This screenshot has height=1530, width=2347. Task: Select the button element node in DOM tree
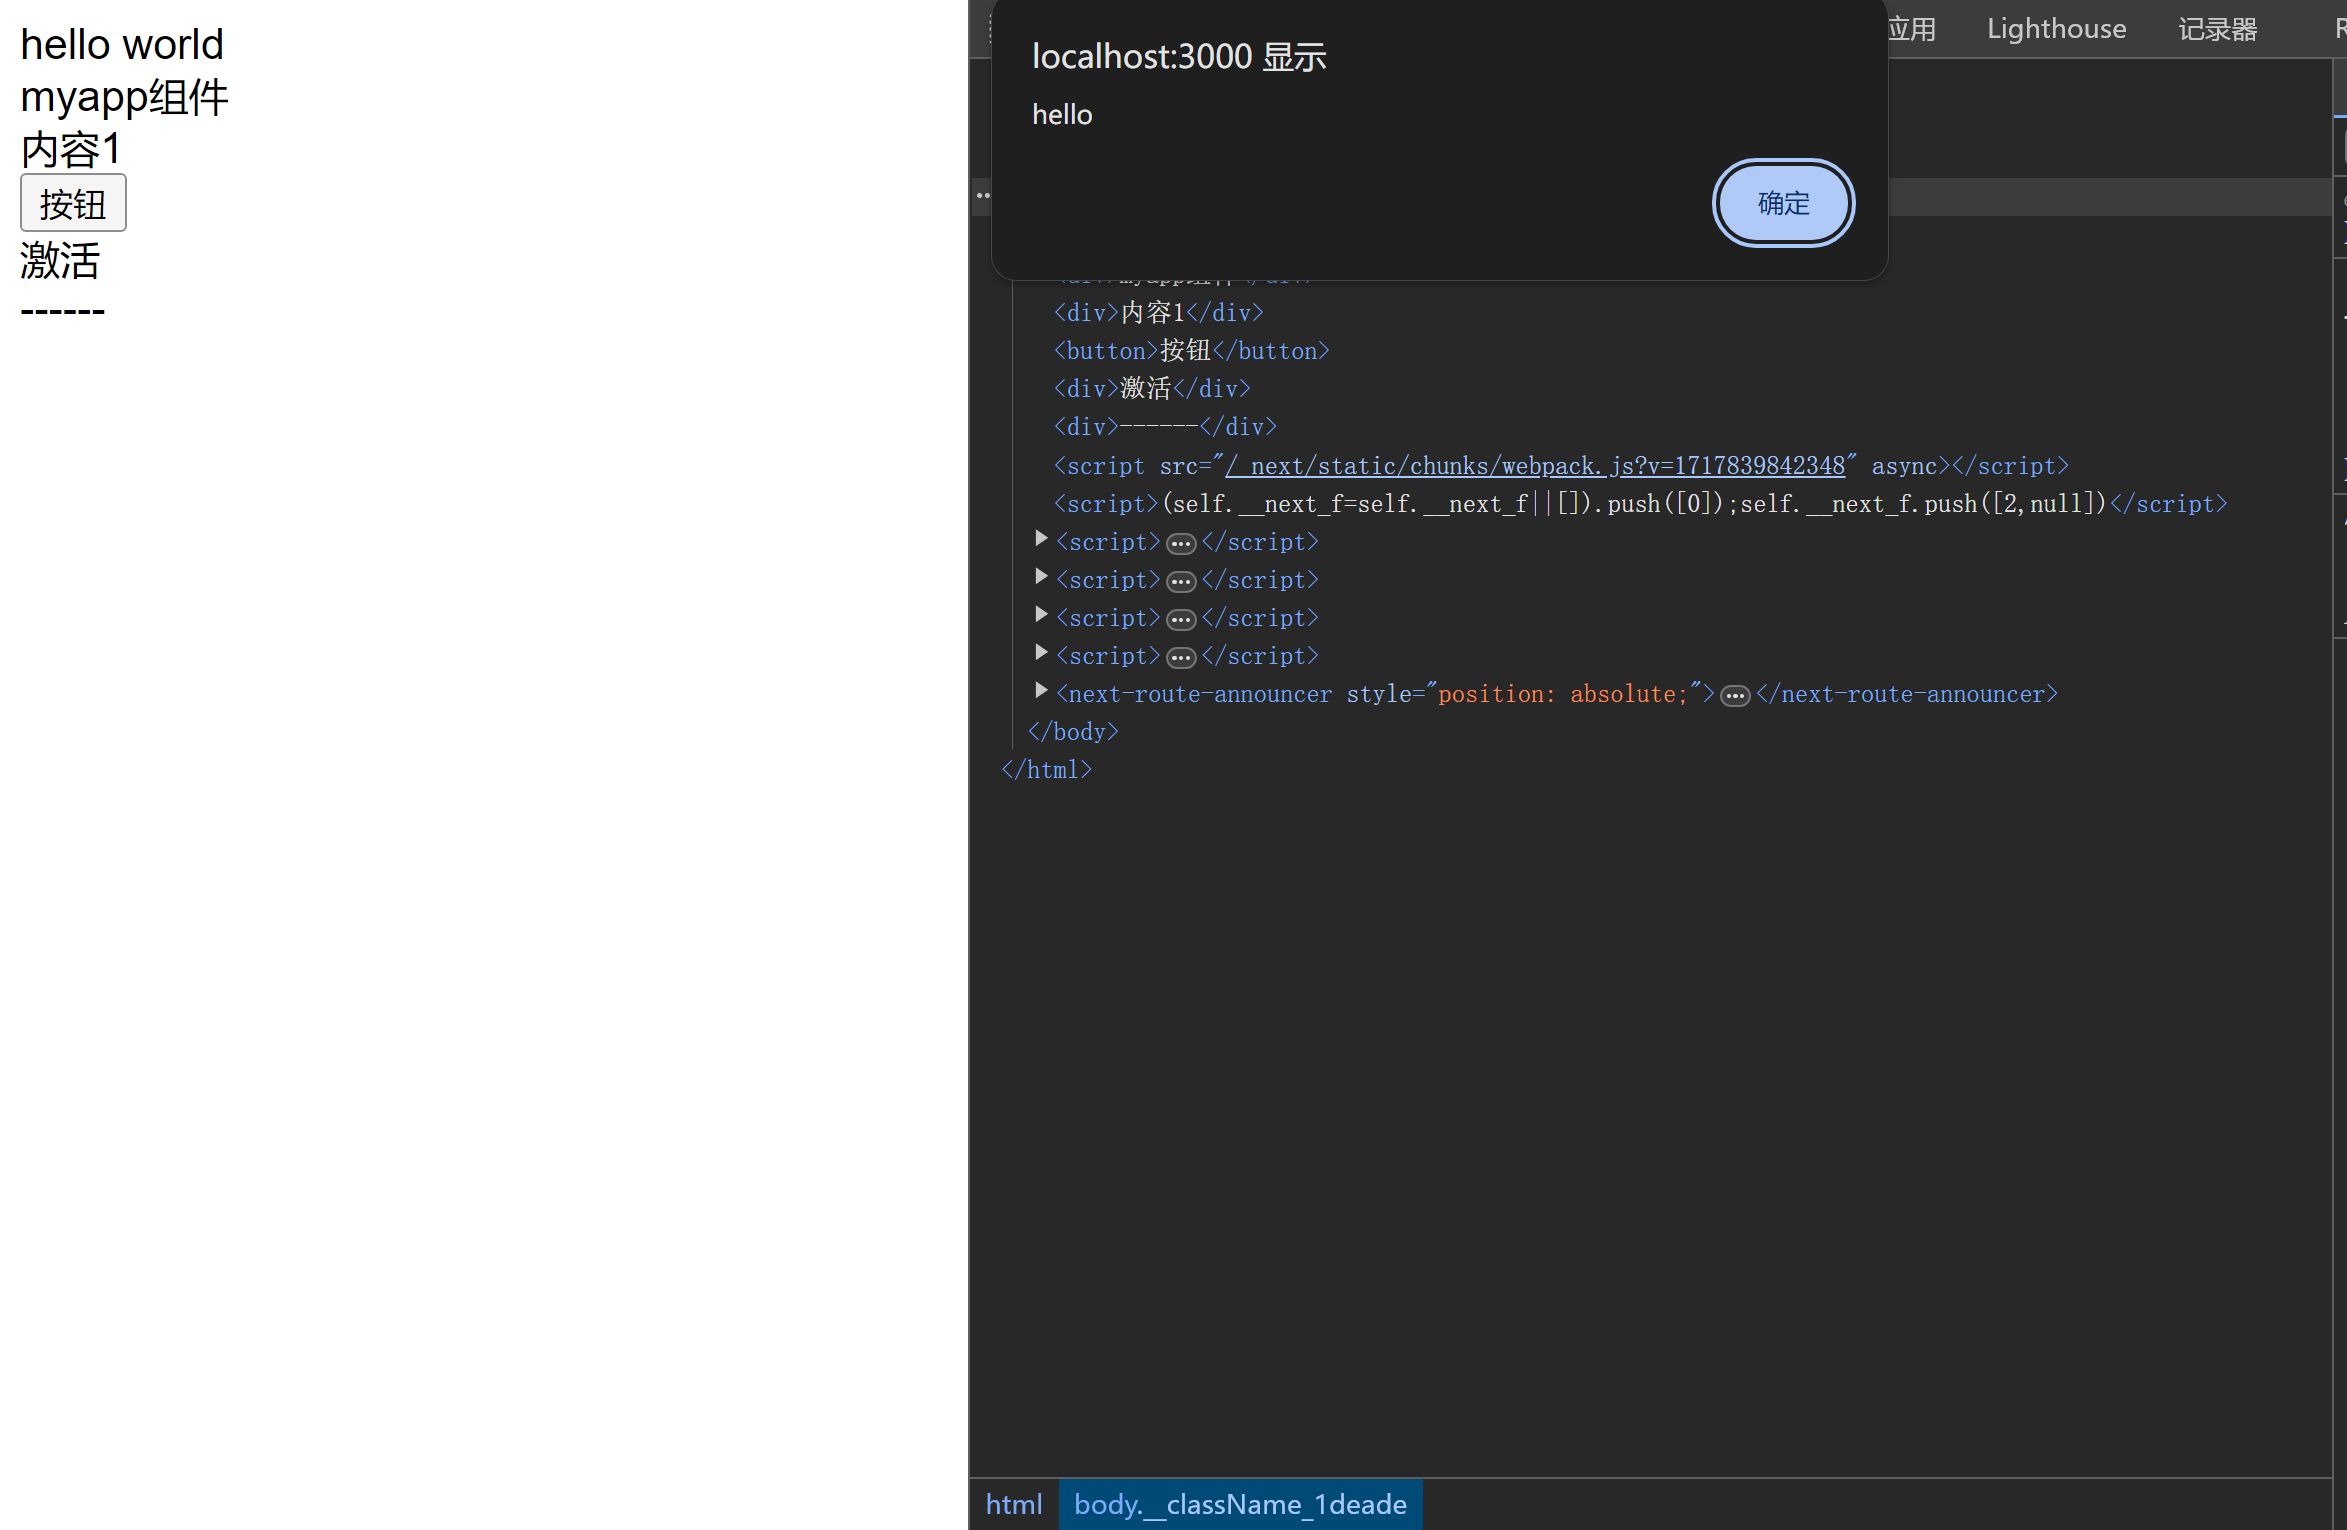point(1190,351)
